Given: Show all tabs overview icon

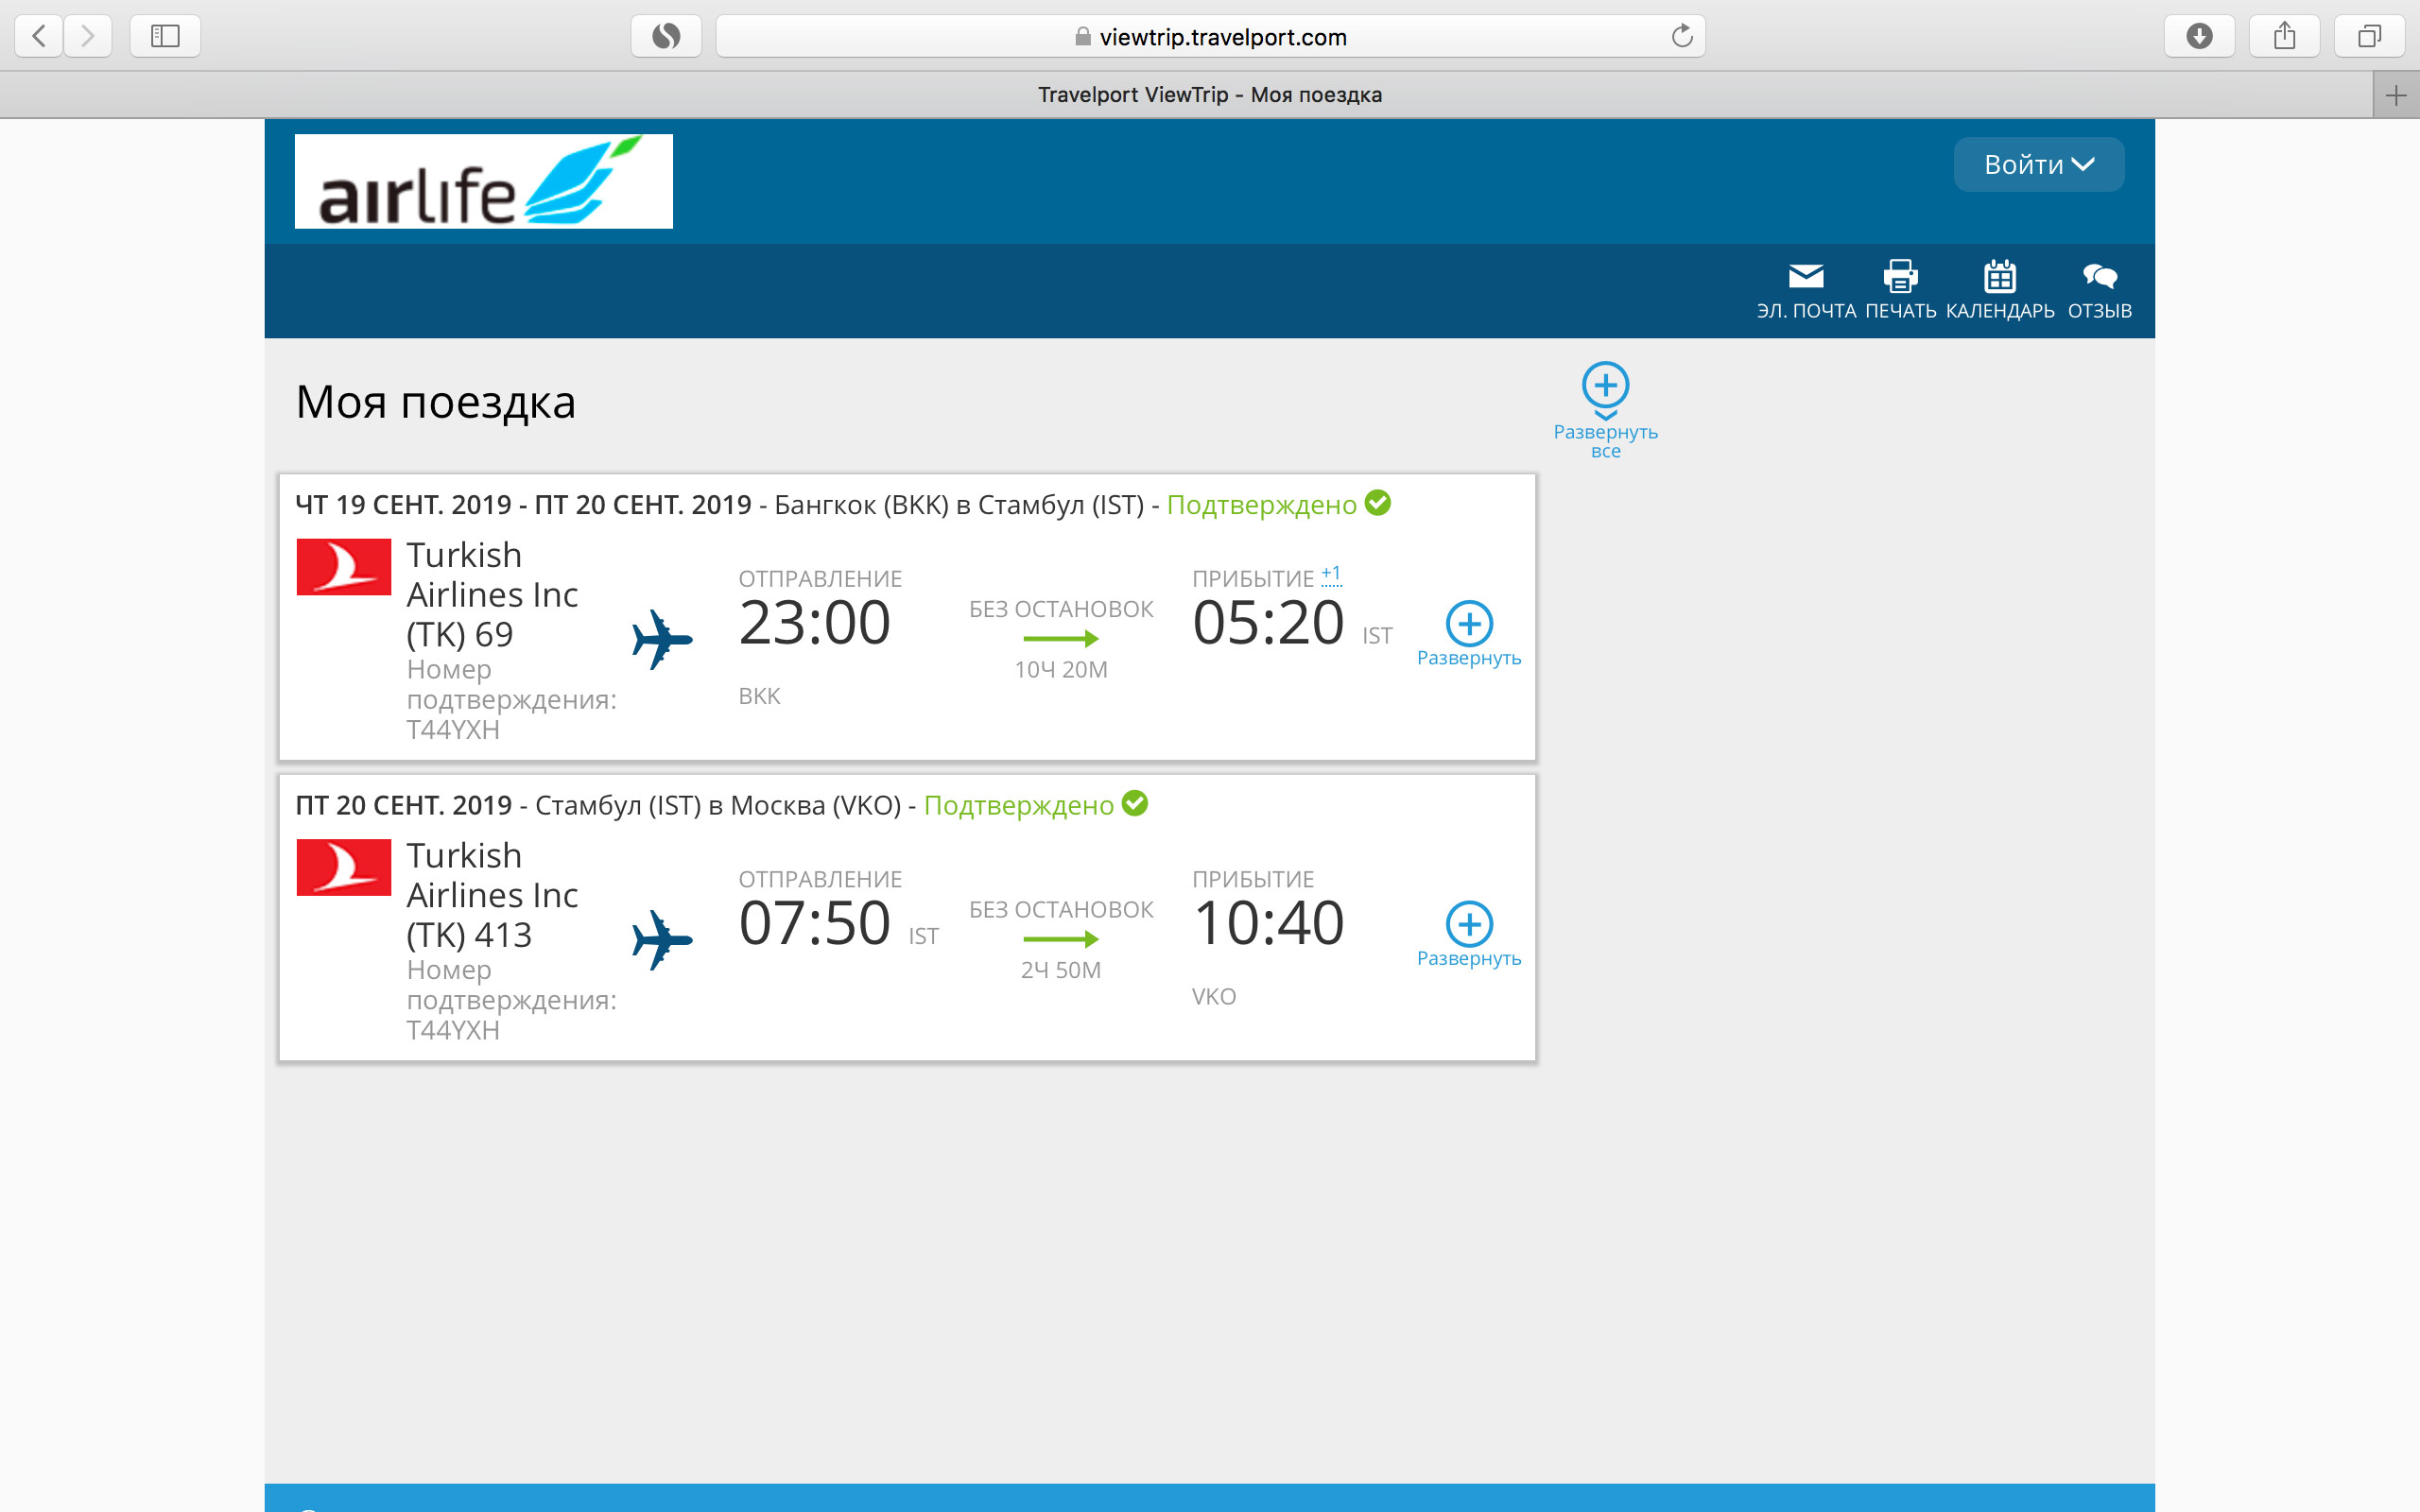Looking at the screenshot, I should [2369, 37].
